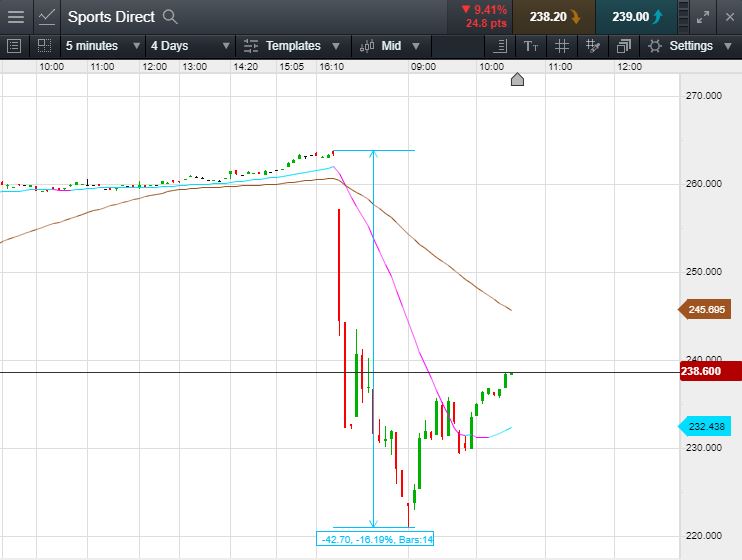Open the hamburger main menu
Viewport: 742px width, 560px height.
click(16, 17)
